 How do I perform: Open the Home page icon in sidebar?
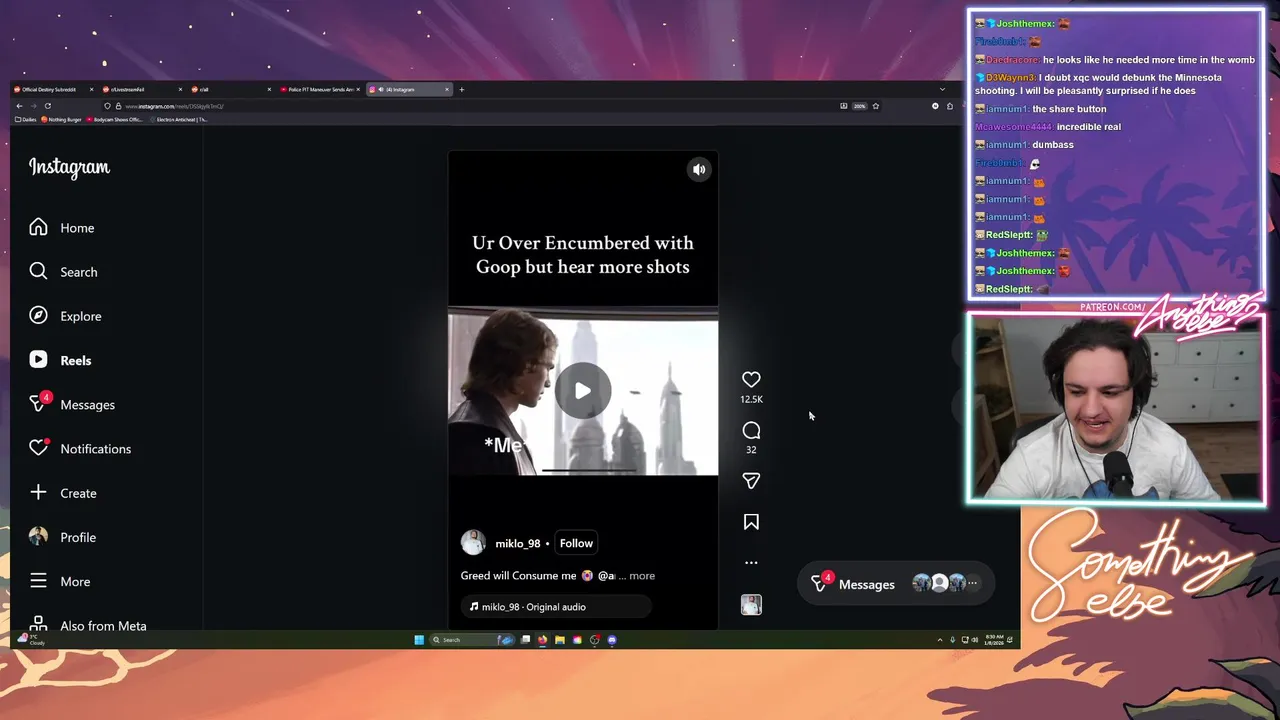38,227
